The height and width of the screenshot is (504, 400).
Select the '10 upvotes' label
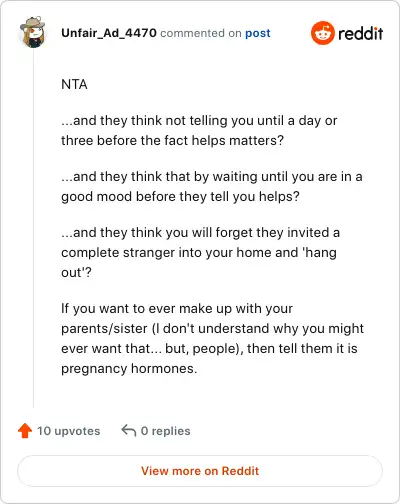[68, 431]
